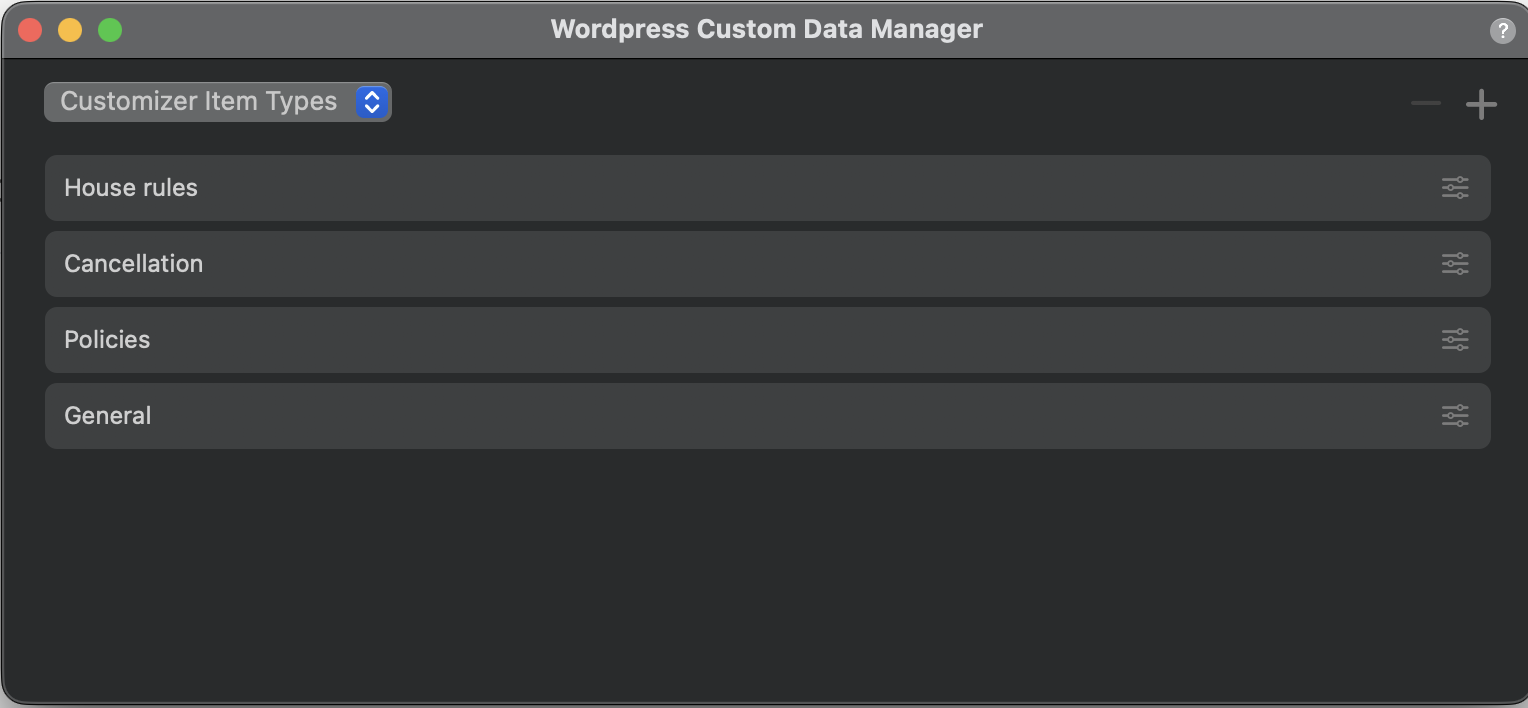1528x708 pixels.
Task: Click the Policies row options icon
Action: [1455, 340]
